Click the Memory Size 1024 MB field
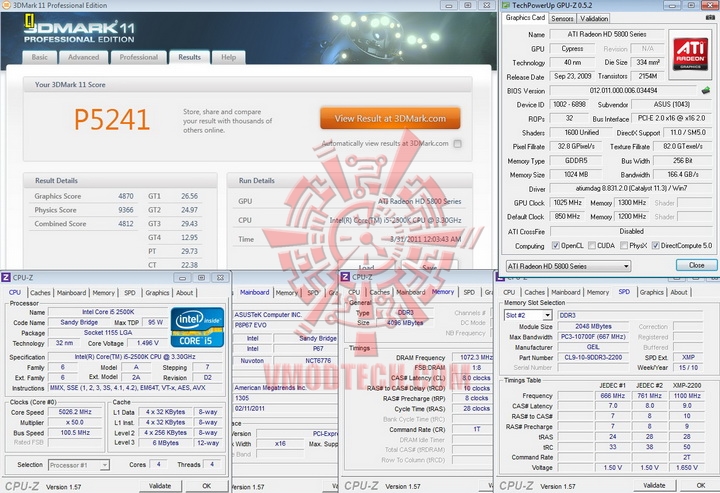 click(x=576, y=174)
